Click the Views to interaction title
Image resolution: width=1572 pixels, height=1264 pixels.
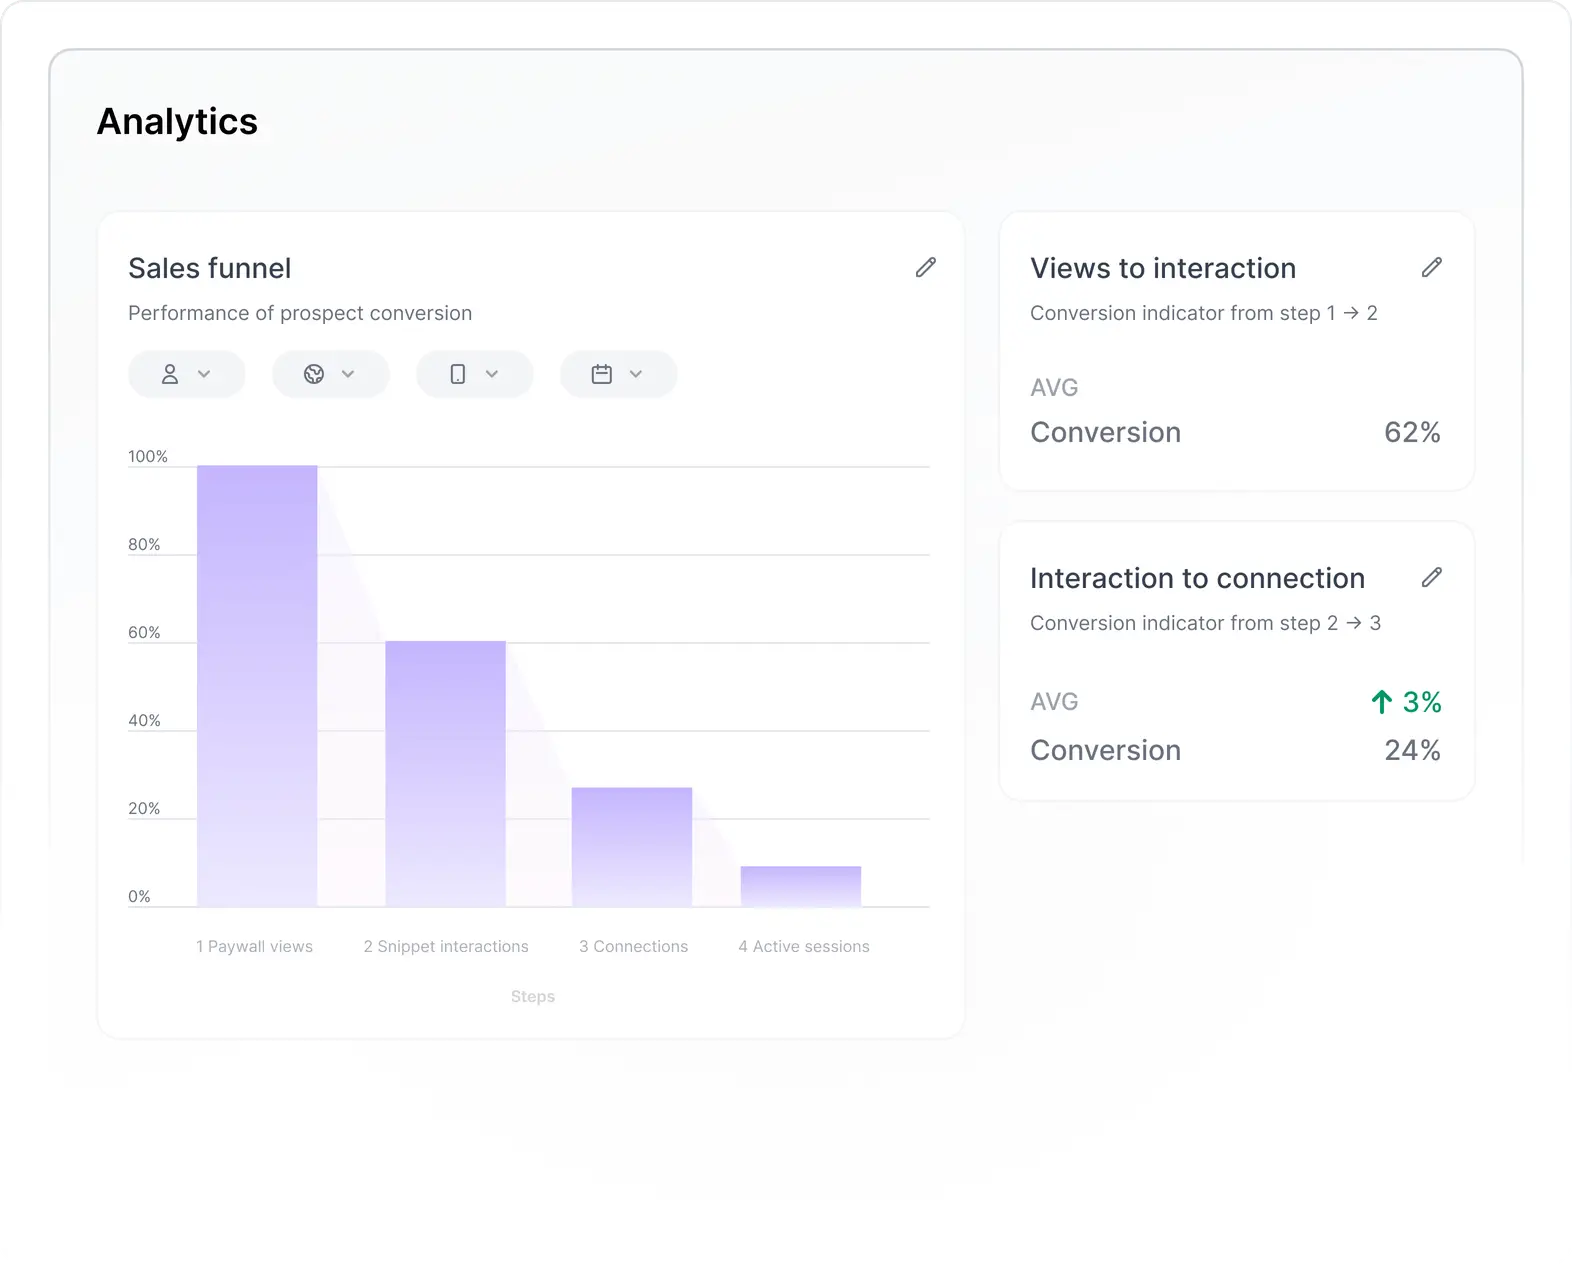click(x=1163, y=268)
